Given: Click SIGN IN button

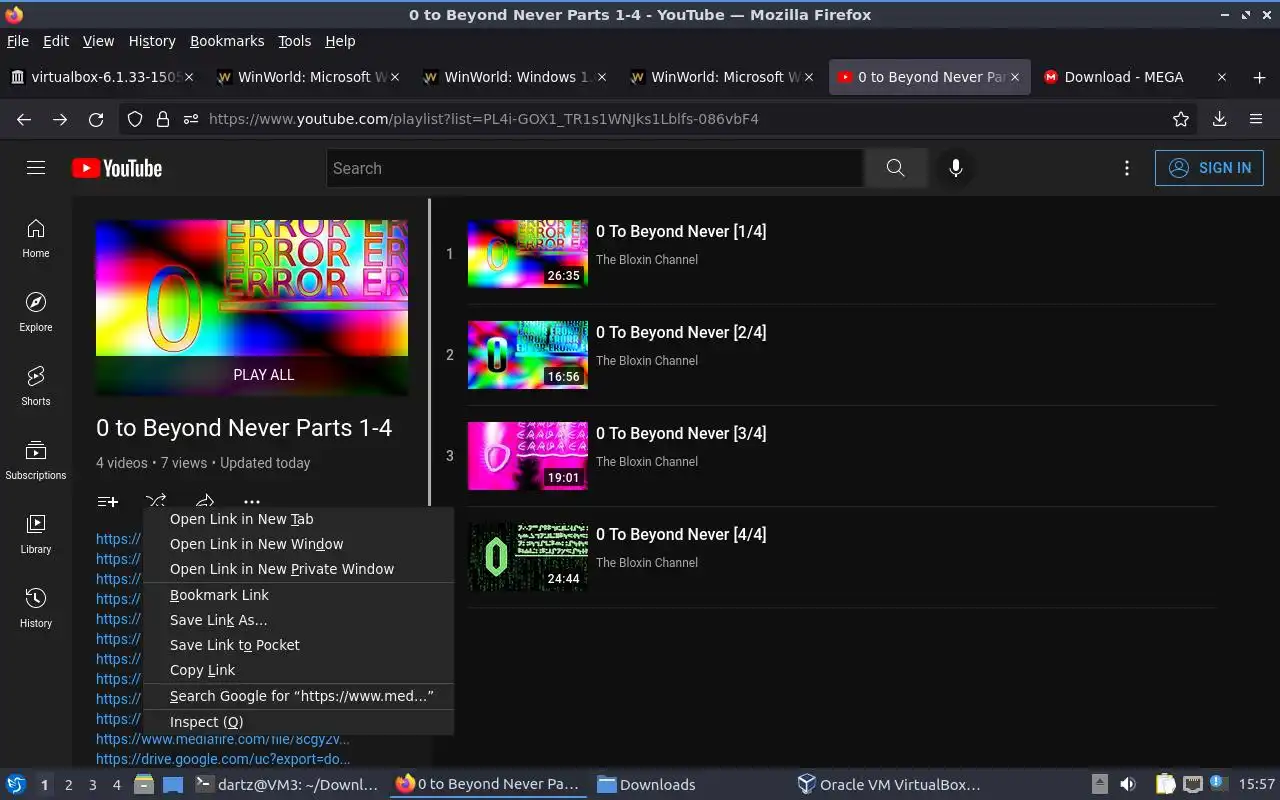Looking at the screenshot, I should 1209,168.
